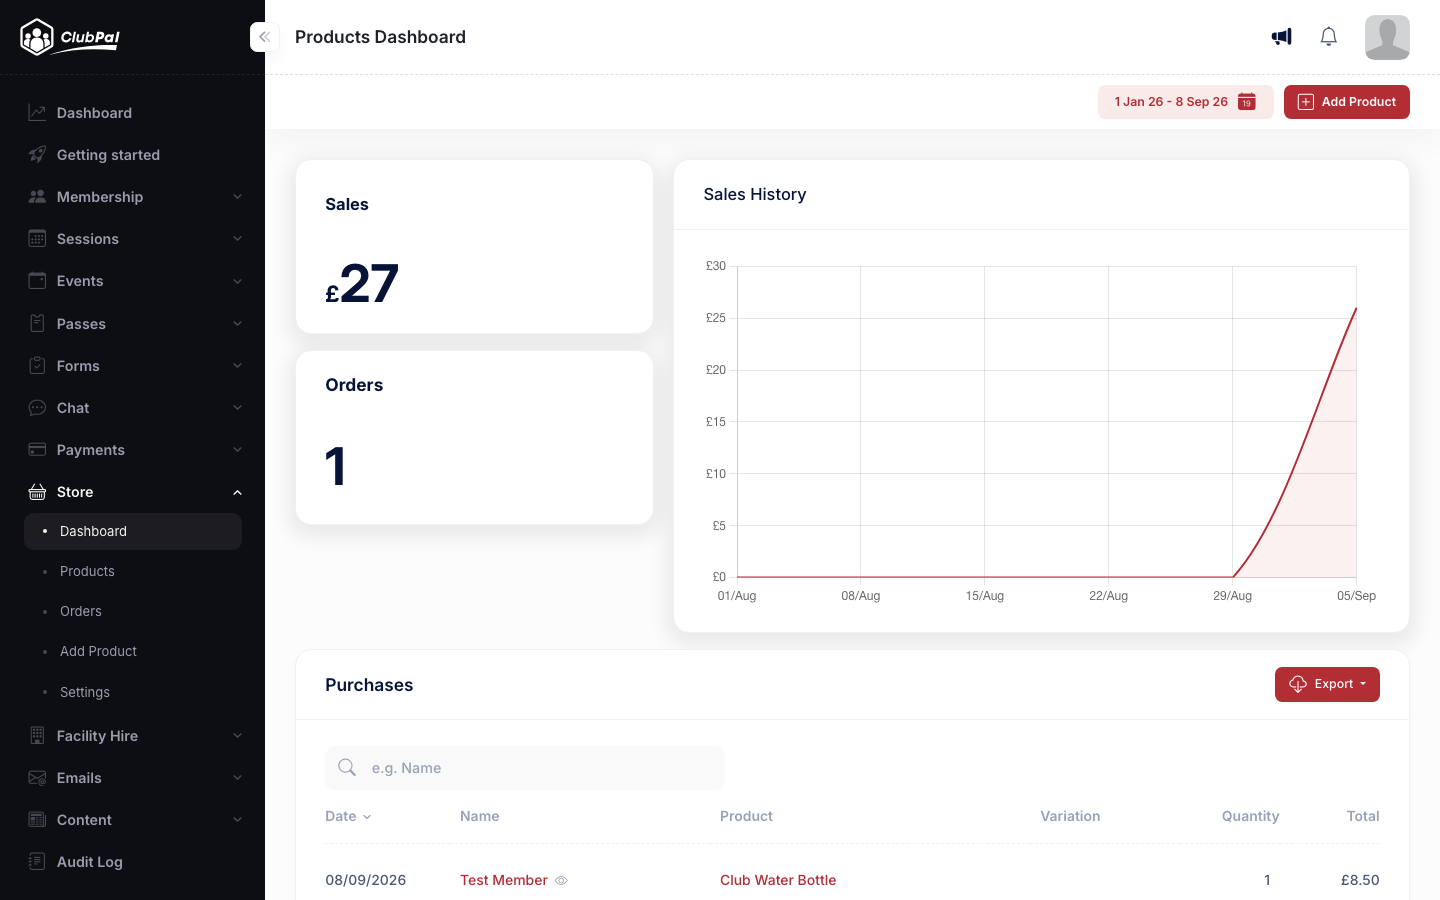The image size is (1440, 900).
Task: Click the Sales £27 card
Action: pos(474,247)
